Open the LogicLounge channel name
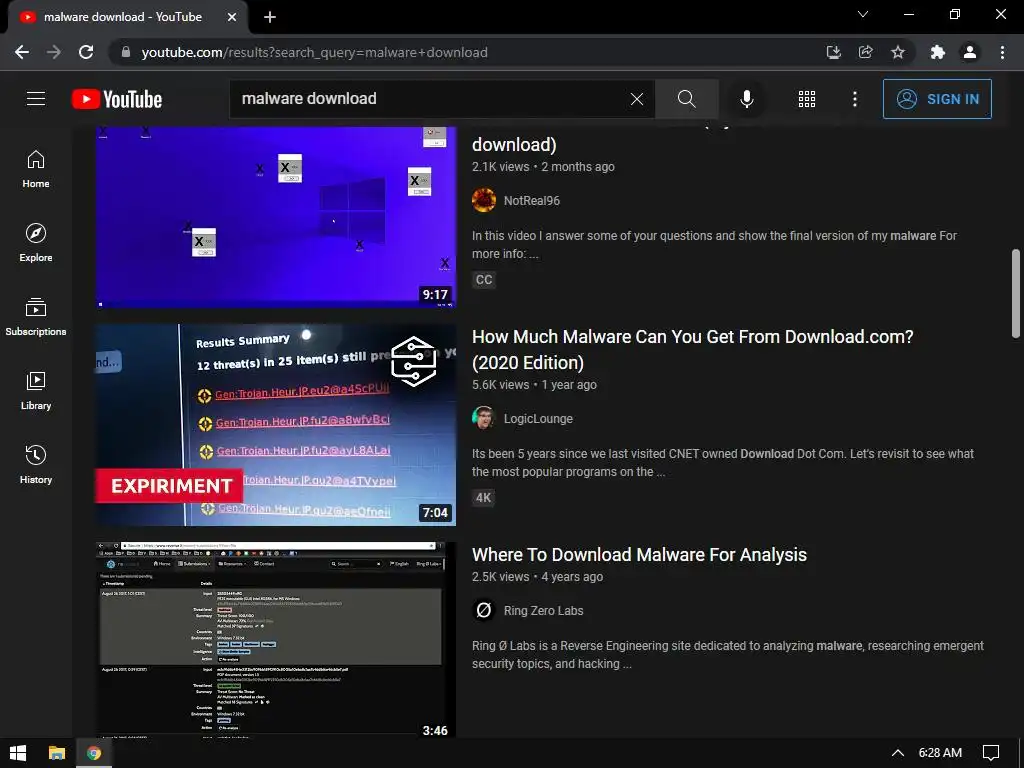This screenshot has height=768, width=1024. coord(538,419)
